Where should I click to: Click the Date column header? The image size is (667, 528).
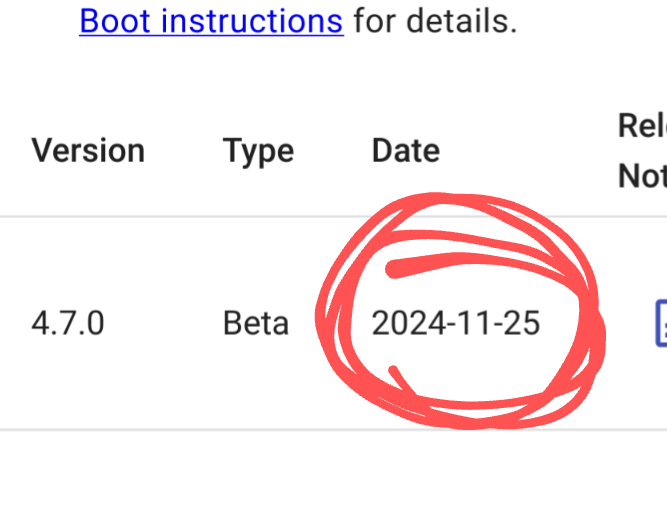[x=405, y=151]
